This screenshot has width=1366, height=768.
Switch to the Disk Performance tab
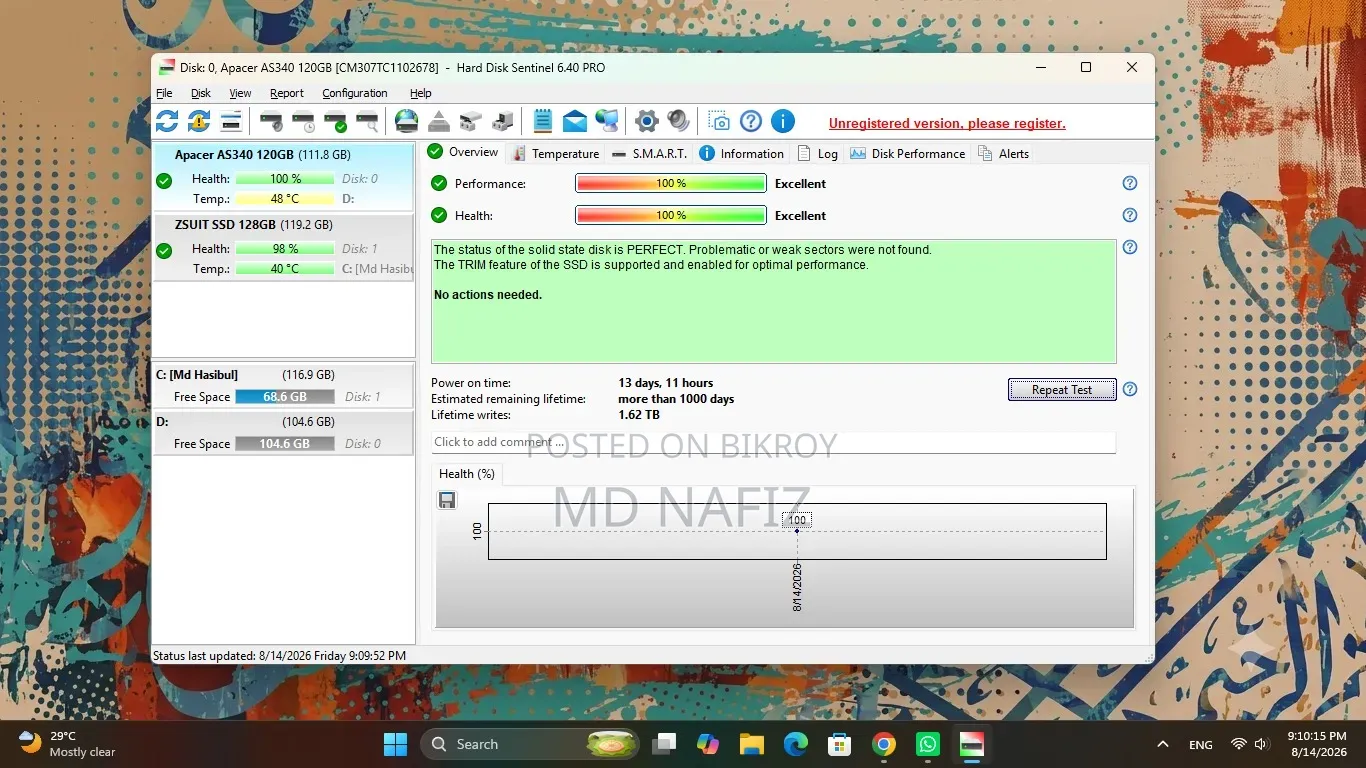908,153
